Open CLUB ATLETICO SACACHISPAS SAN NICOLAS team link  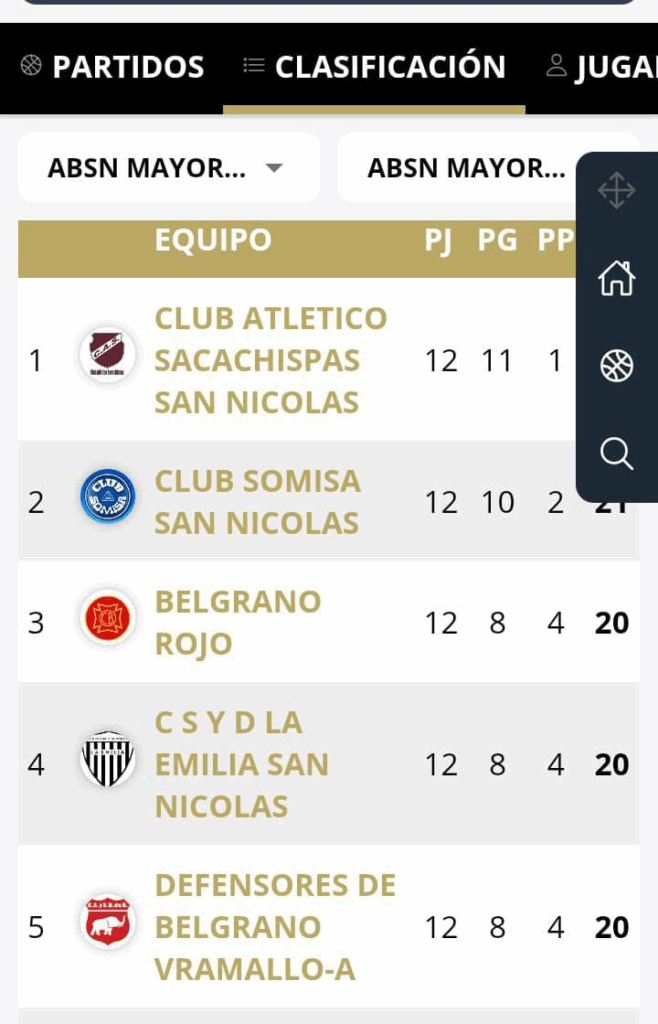271,360
